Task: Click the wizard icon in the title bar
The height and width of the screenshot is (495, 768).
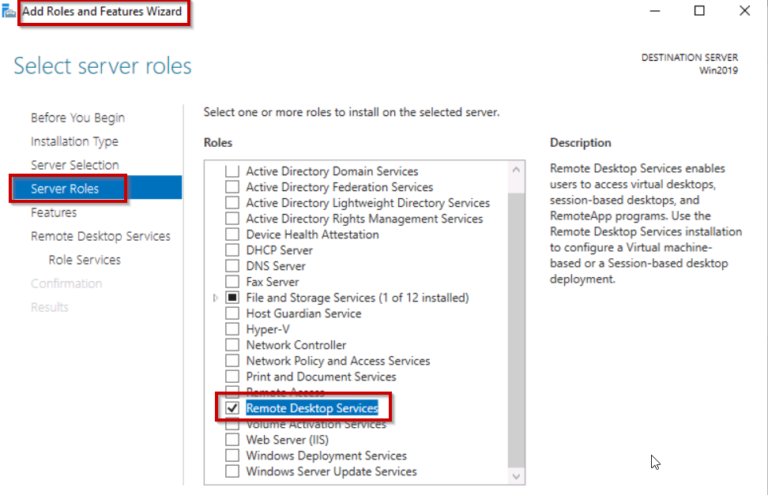Action: coord(8,11)
